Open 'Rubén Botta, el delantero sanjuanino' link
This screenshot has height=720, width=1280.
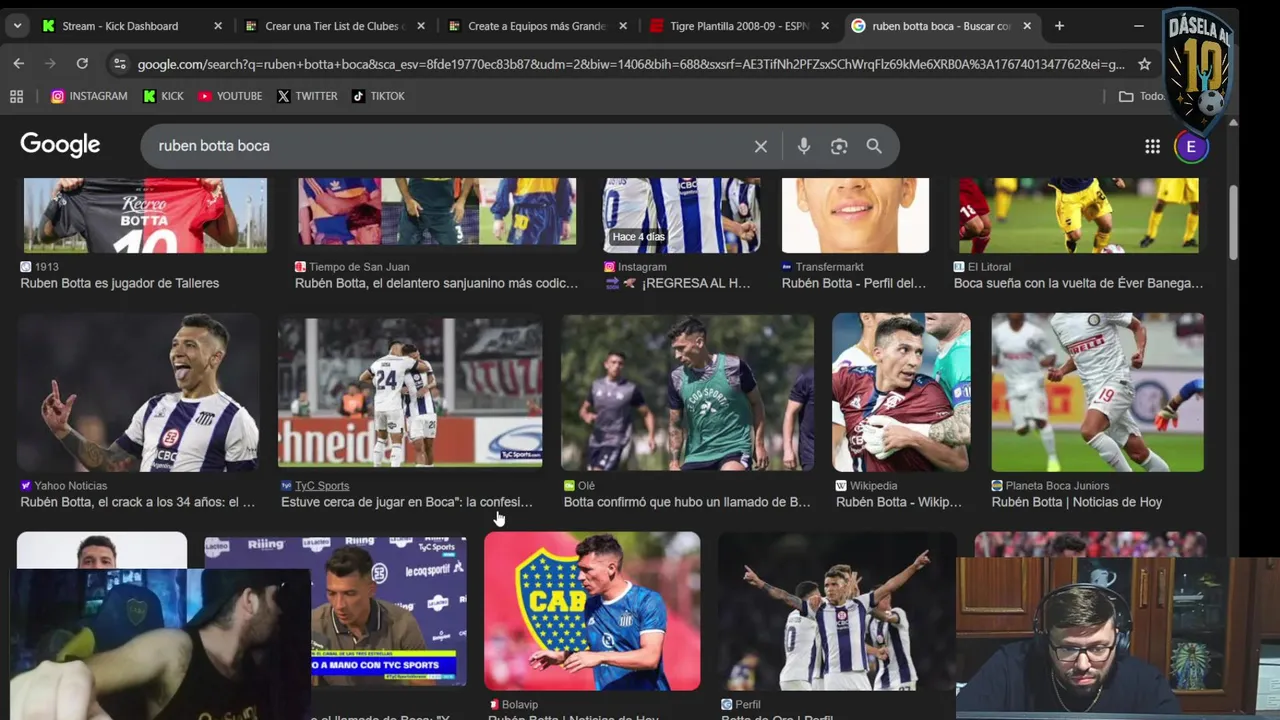tap(436, 283)
